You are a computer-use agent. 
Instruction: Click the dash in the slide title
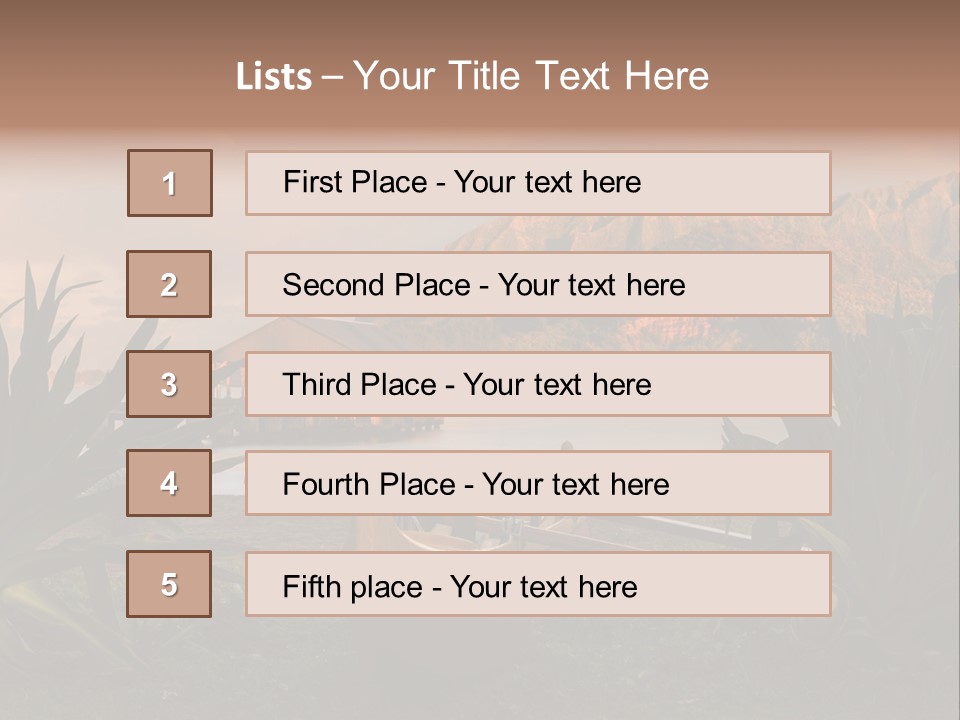click(332, 77)
